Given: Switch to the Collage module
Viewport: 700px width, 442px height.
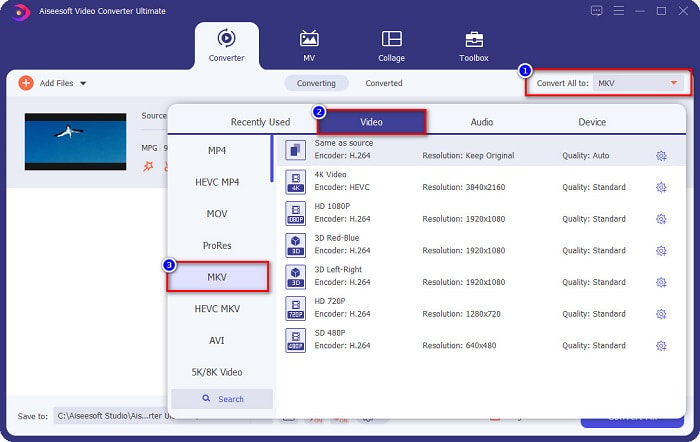Looking at the screenshot, I should click(391, 46).
